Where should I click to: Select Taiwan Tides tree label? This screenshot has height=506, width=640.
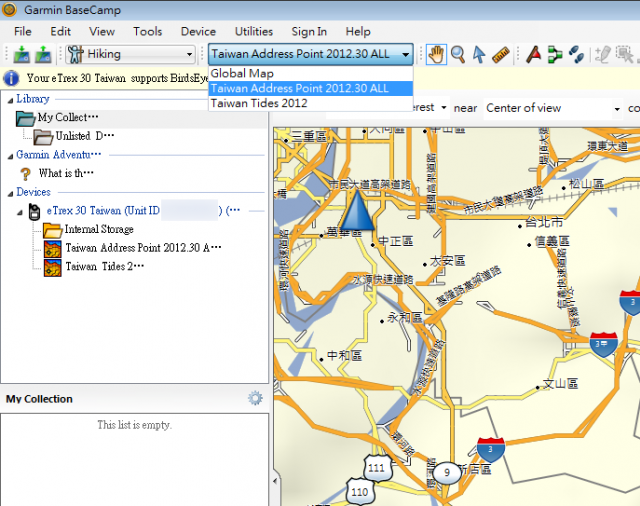point(104,266)
